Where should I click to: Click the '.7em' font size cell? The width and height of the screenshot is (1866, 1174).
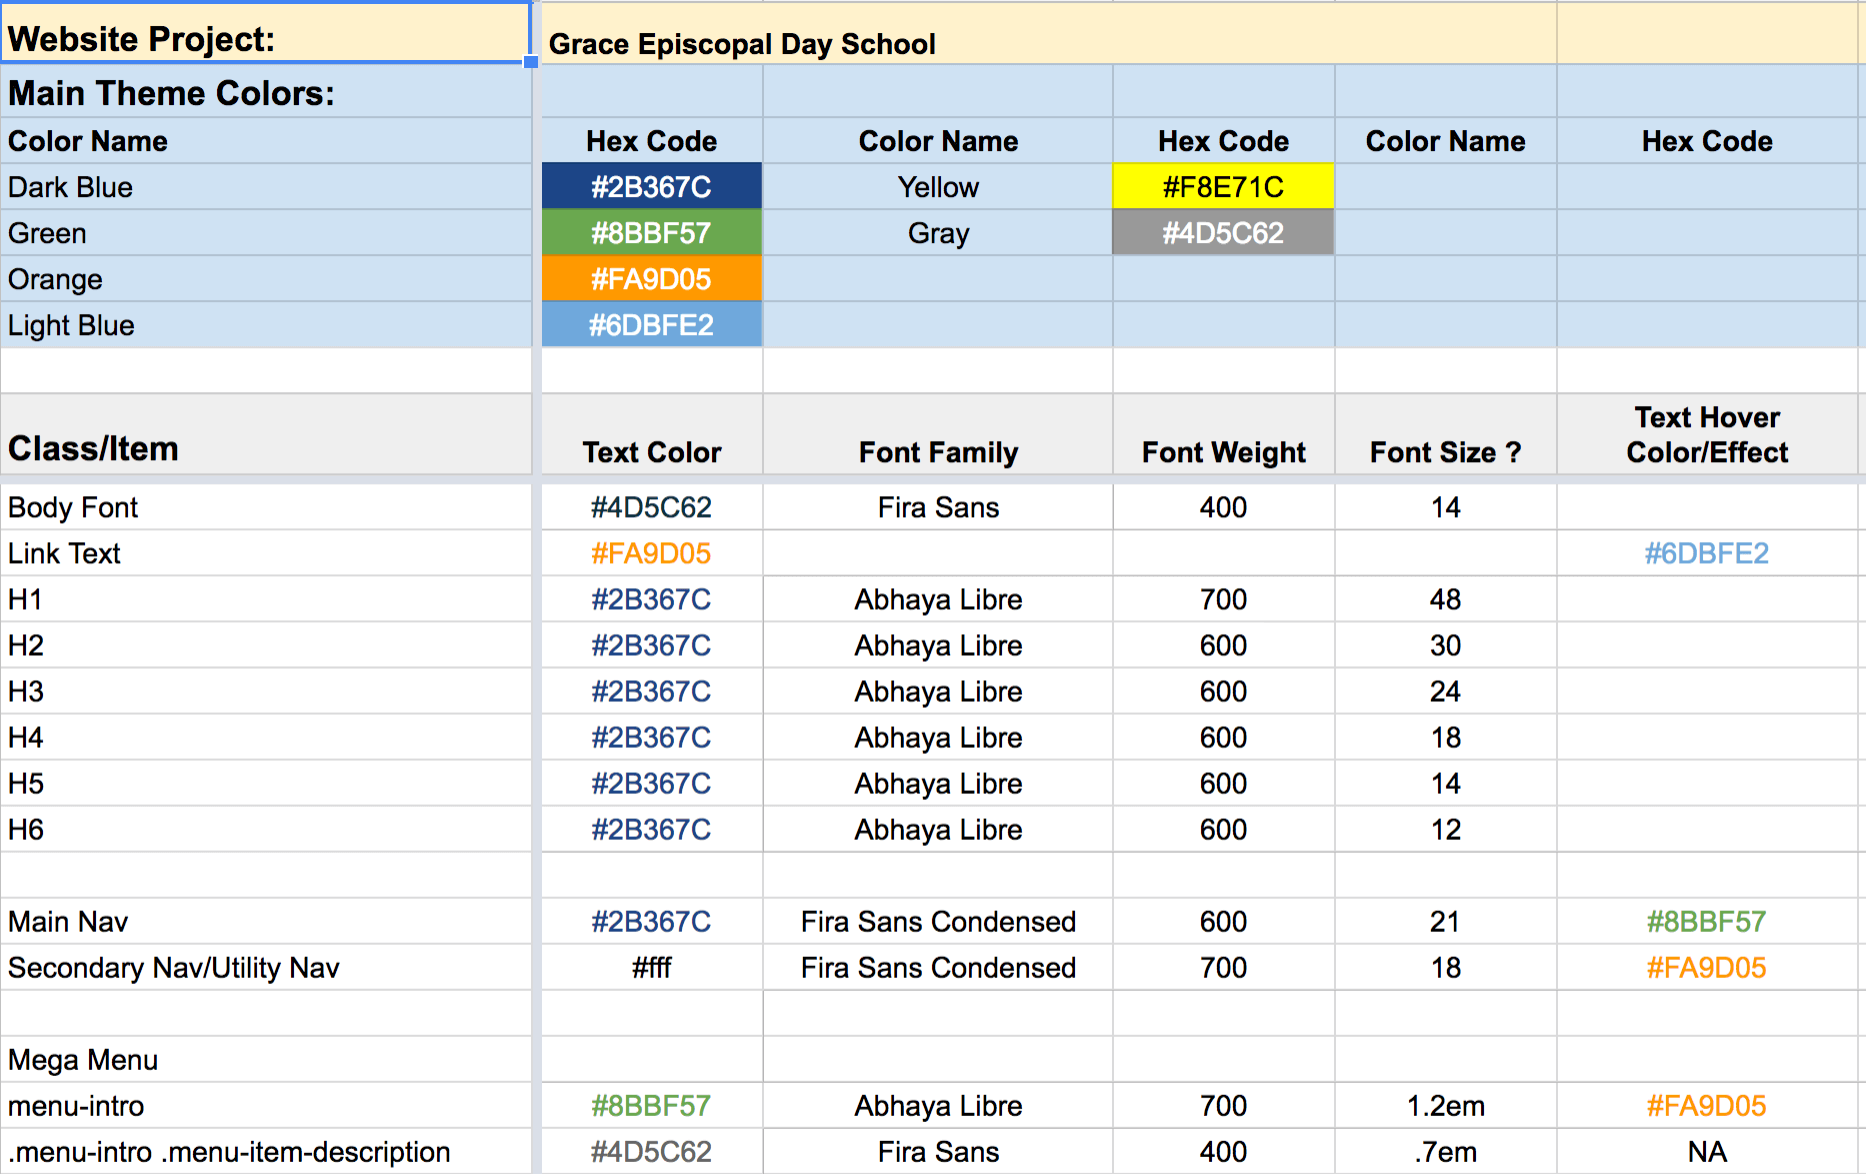pyautogui.click(x=1445, y=1151)
